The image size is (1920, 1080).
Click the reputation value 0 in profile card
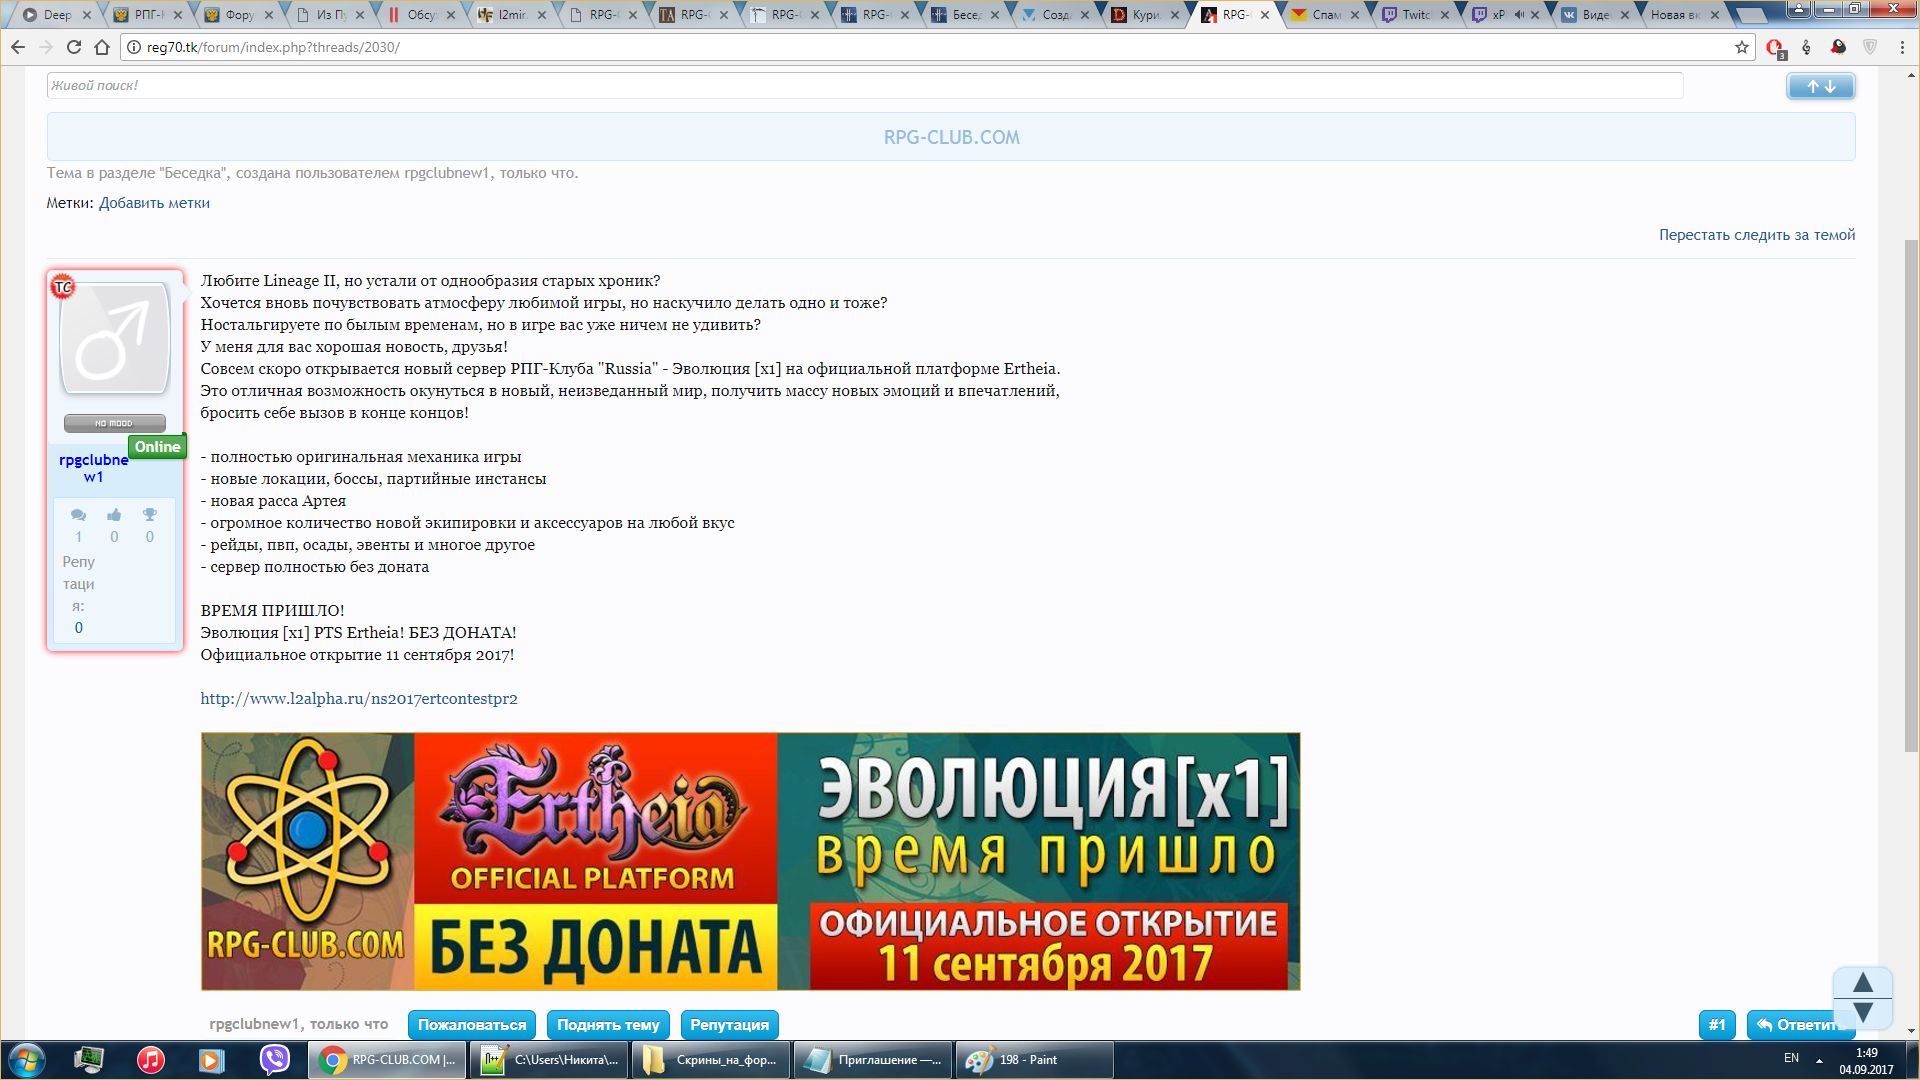point(79,628)
